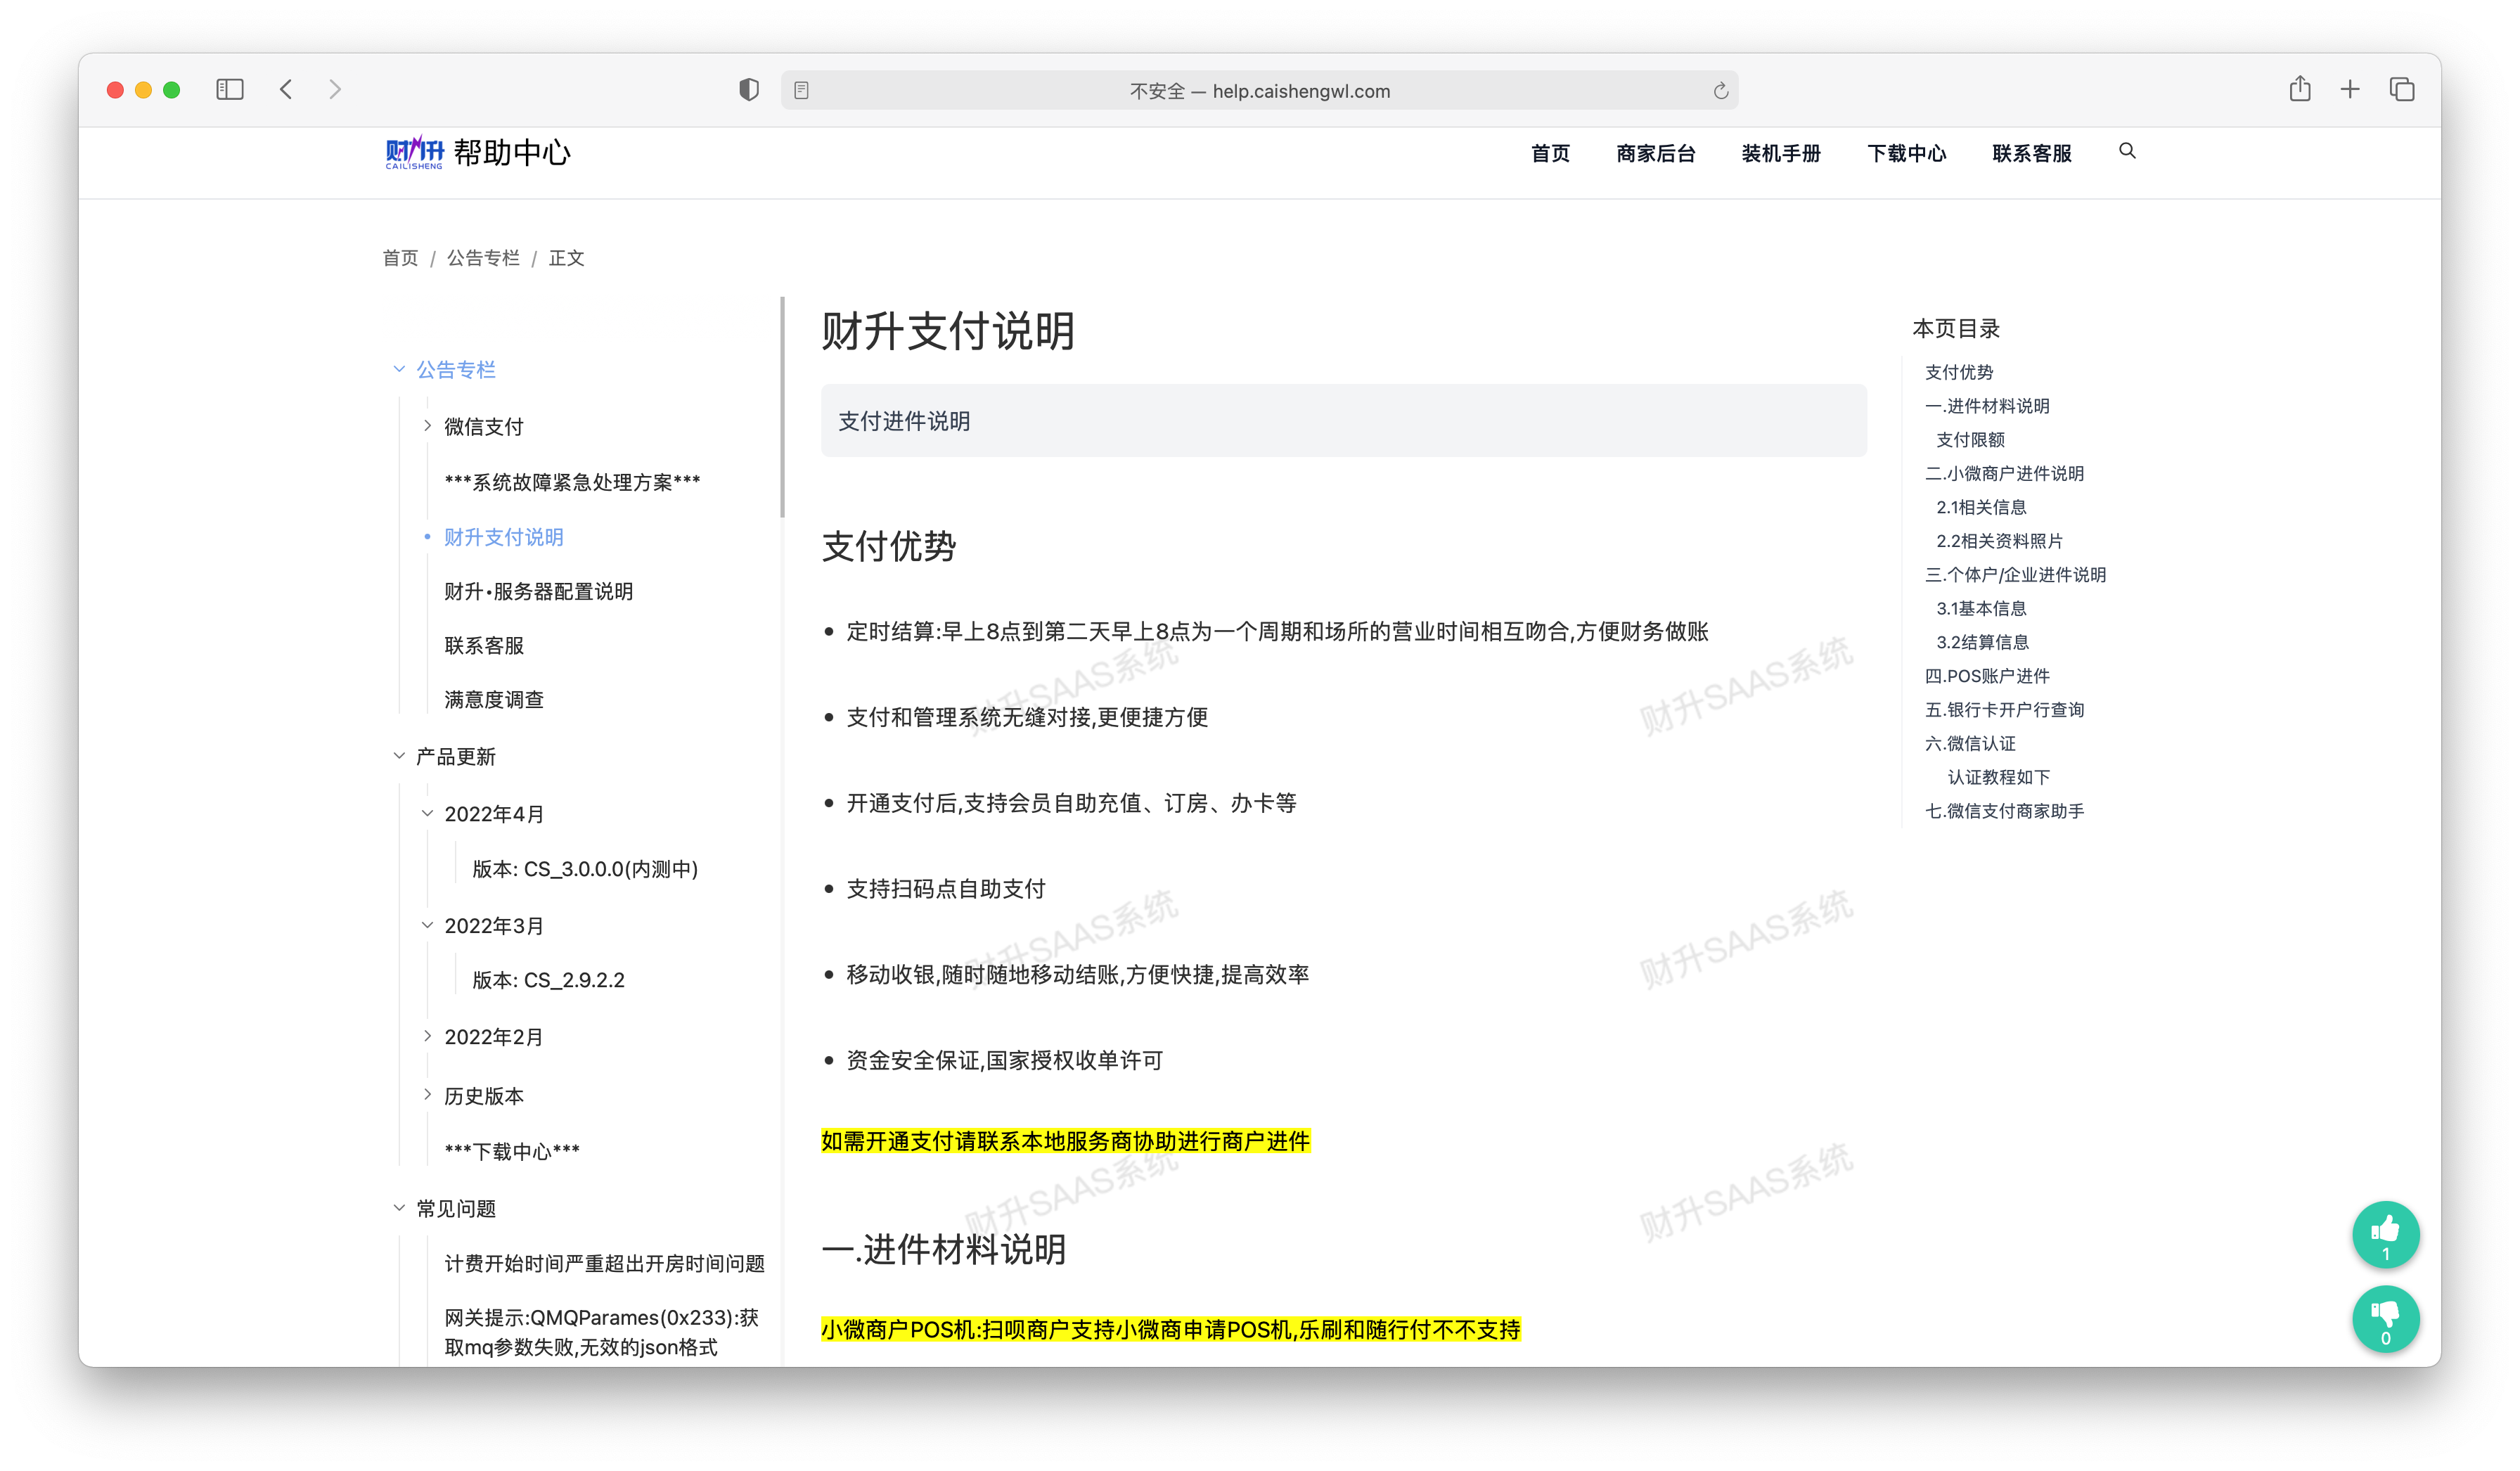Click 公告专栏 in the breadcrumb
The height and width of the screenshot is (1471, 2520).
point(483,258)
